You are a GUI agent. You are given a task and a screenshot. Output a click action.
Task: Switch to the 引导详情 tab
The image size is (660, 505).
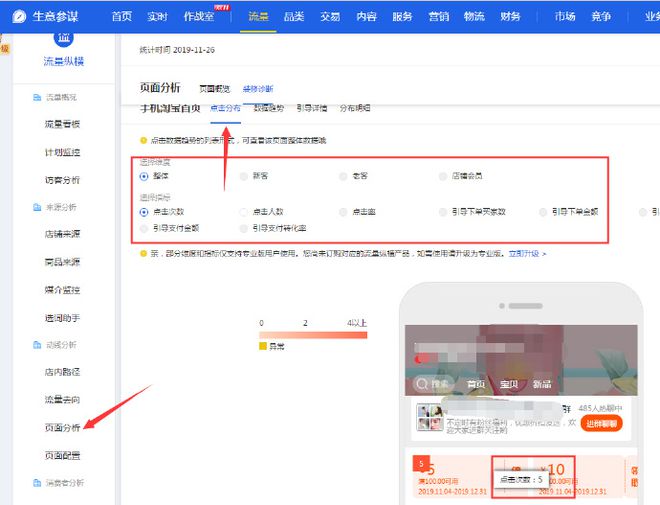[x=312, y=108]
